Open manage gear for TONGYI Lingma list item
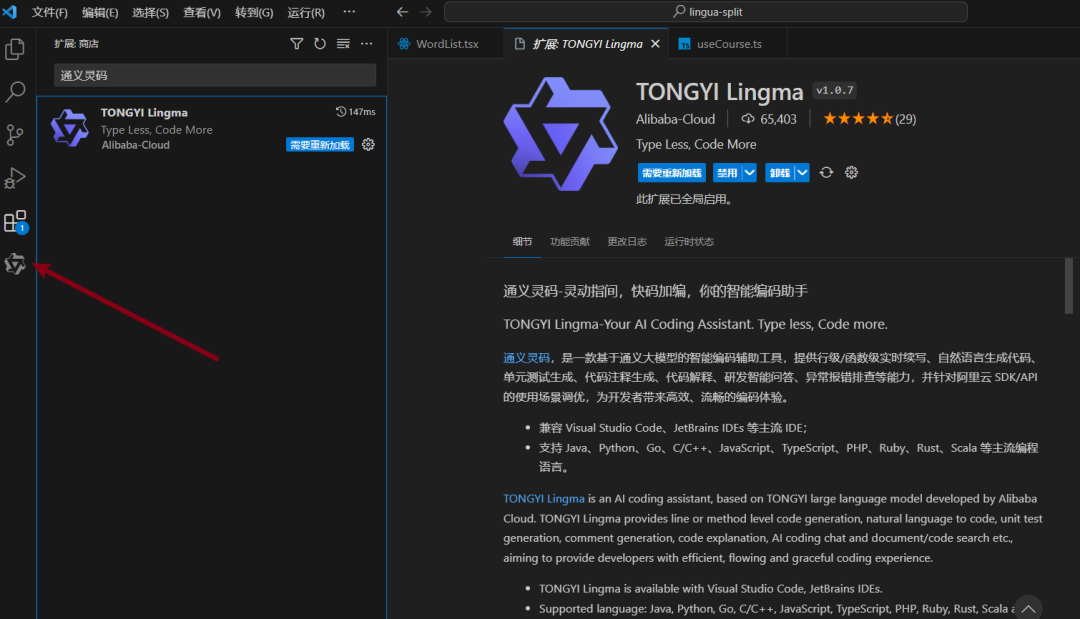This screenshot has width=1080, height=619. [x=368, y=145]
